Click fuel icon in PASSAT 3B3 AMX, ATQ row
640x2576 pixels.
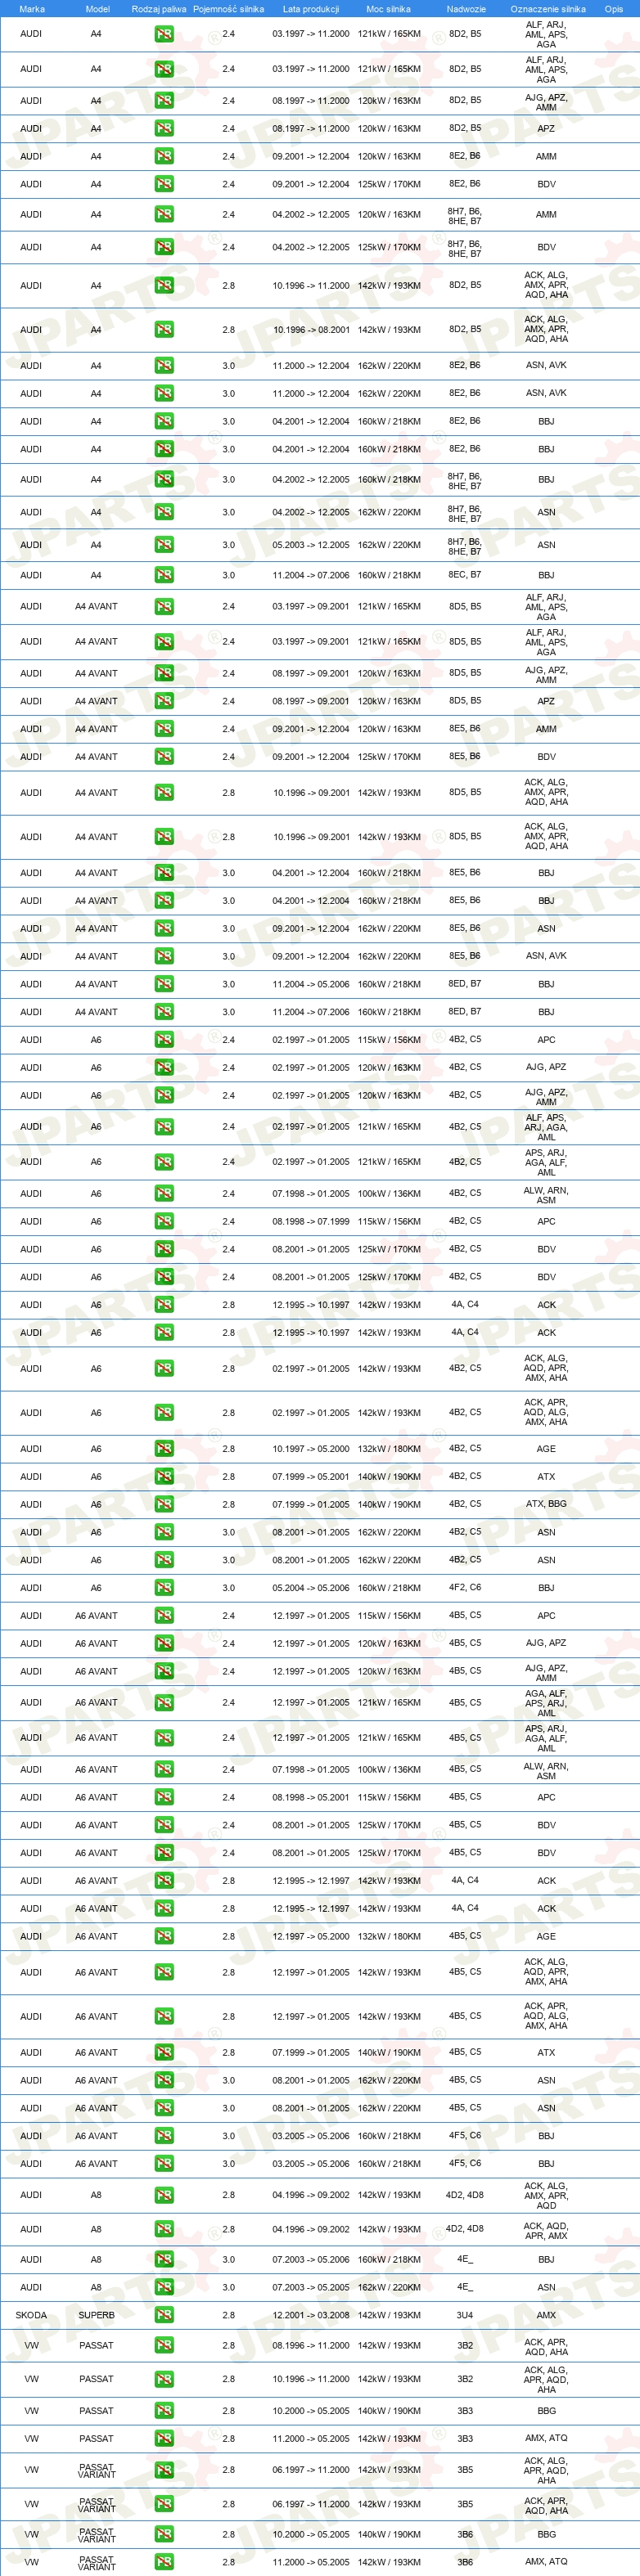pyautogui.click(x=164, y=2438)
